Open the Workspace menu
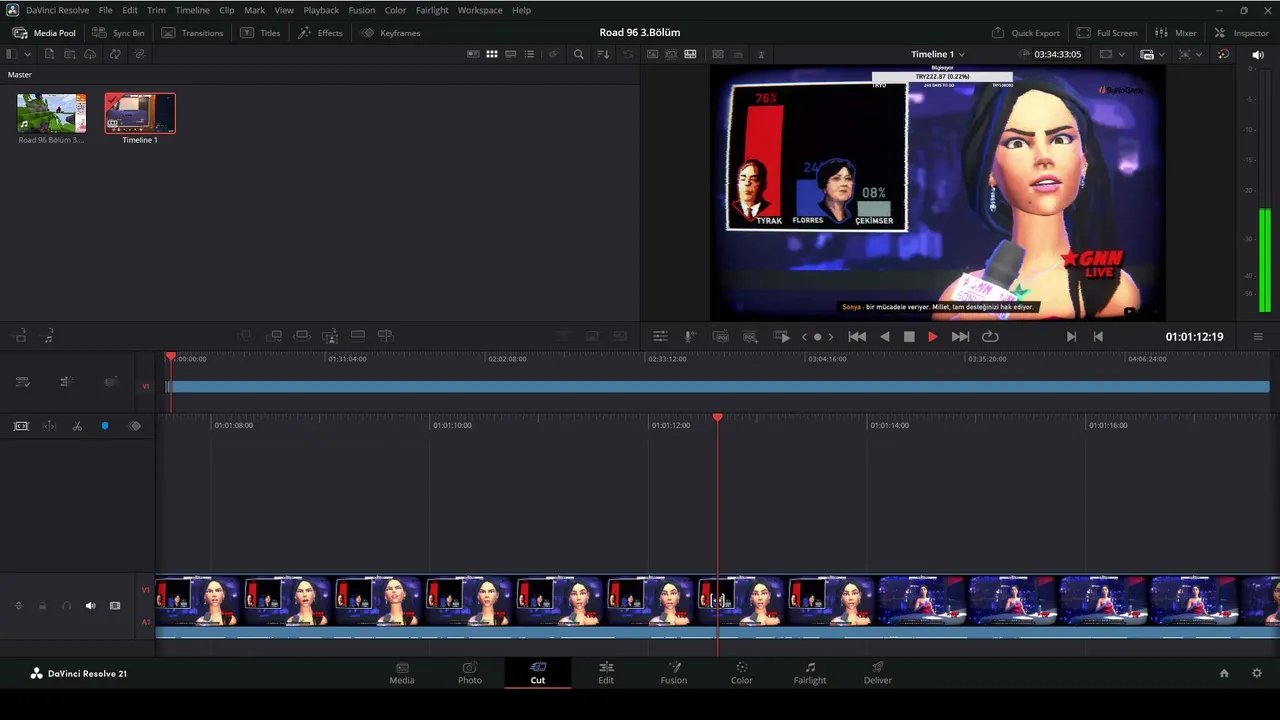Image resolution: width=1280 pixels, height=720 pixels. [480, 10]
